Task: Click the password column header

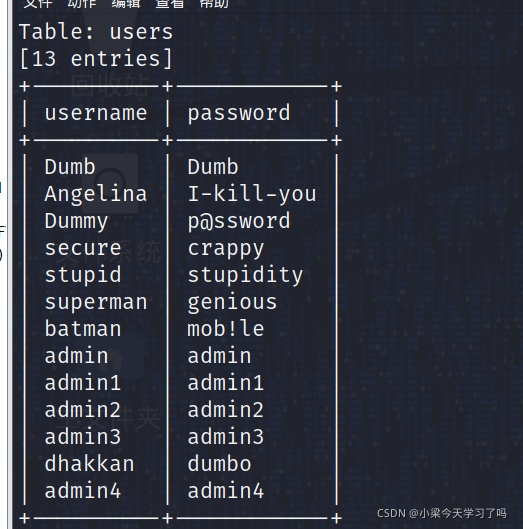Action: pyautogui.click(x=239, y=113)
